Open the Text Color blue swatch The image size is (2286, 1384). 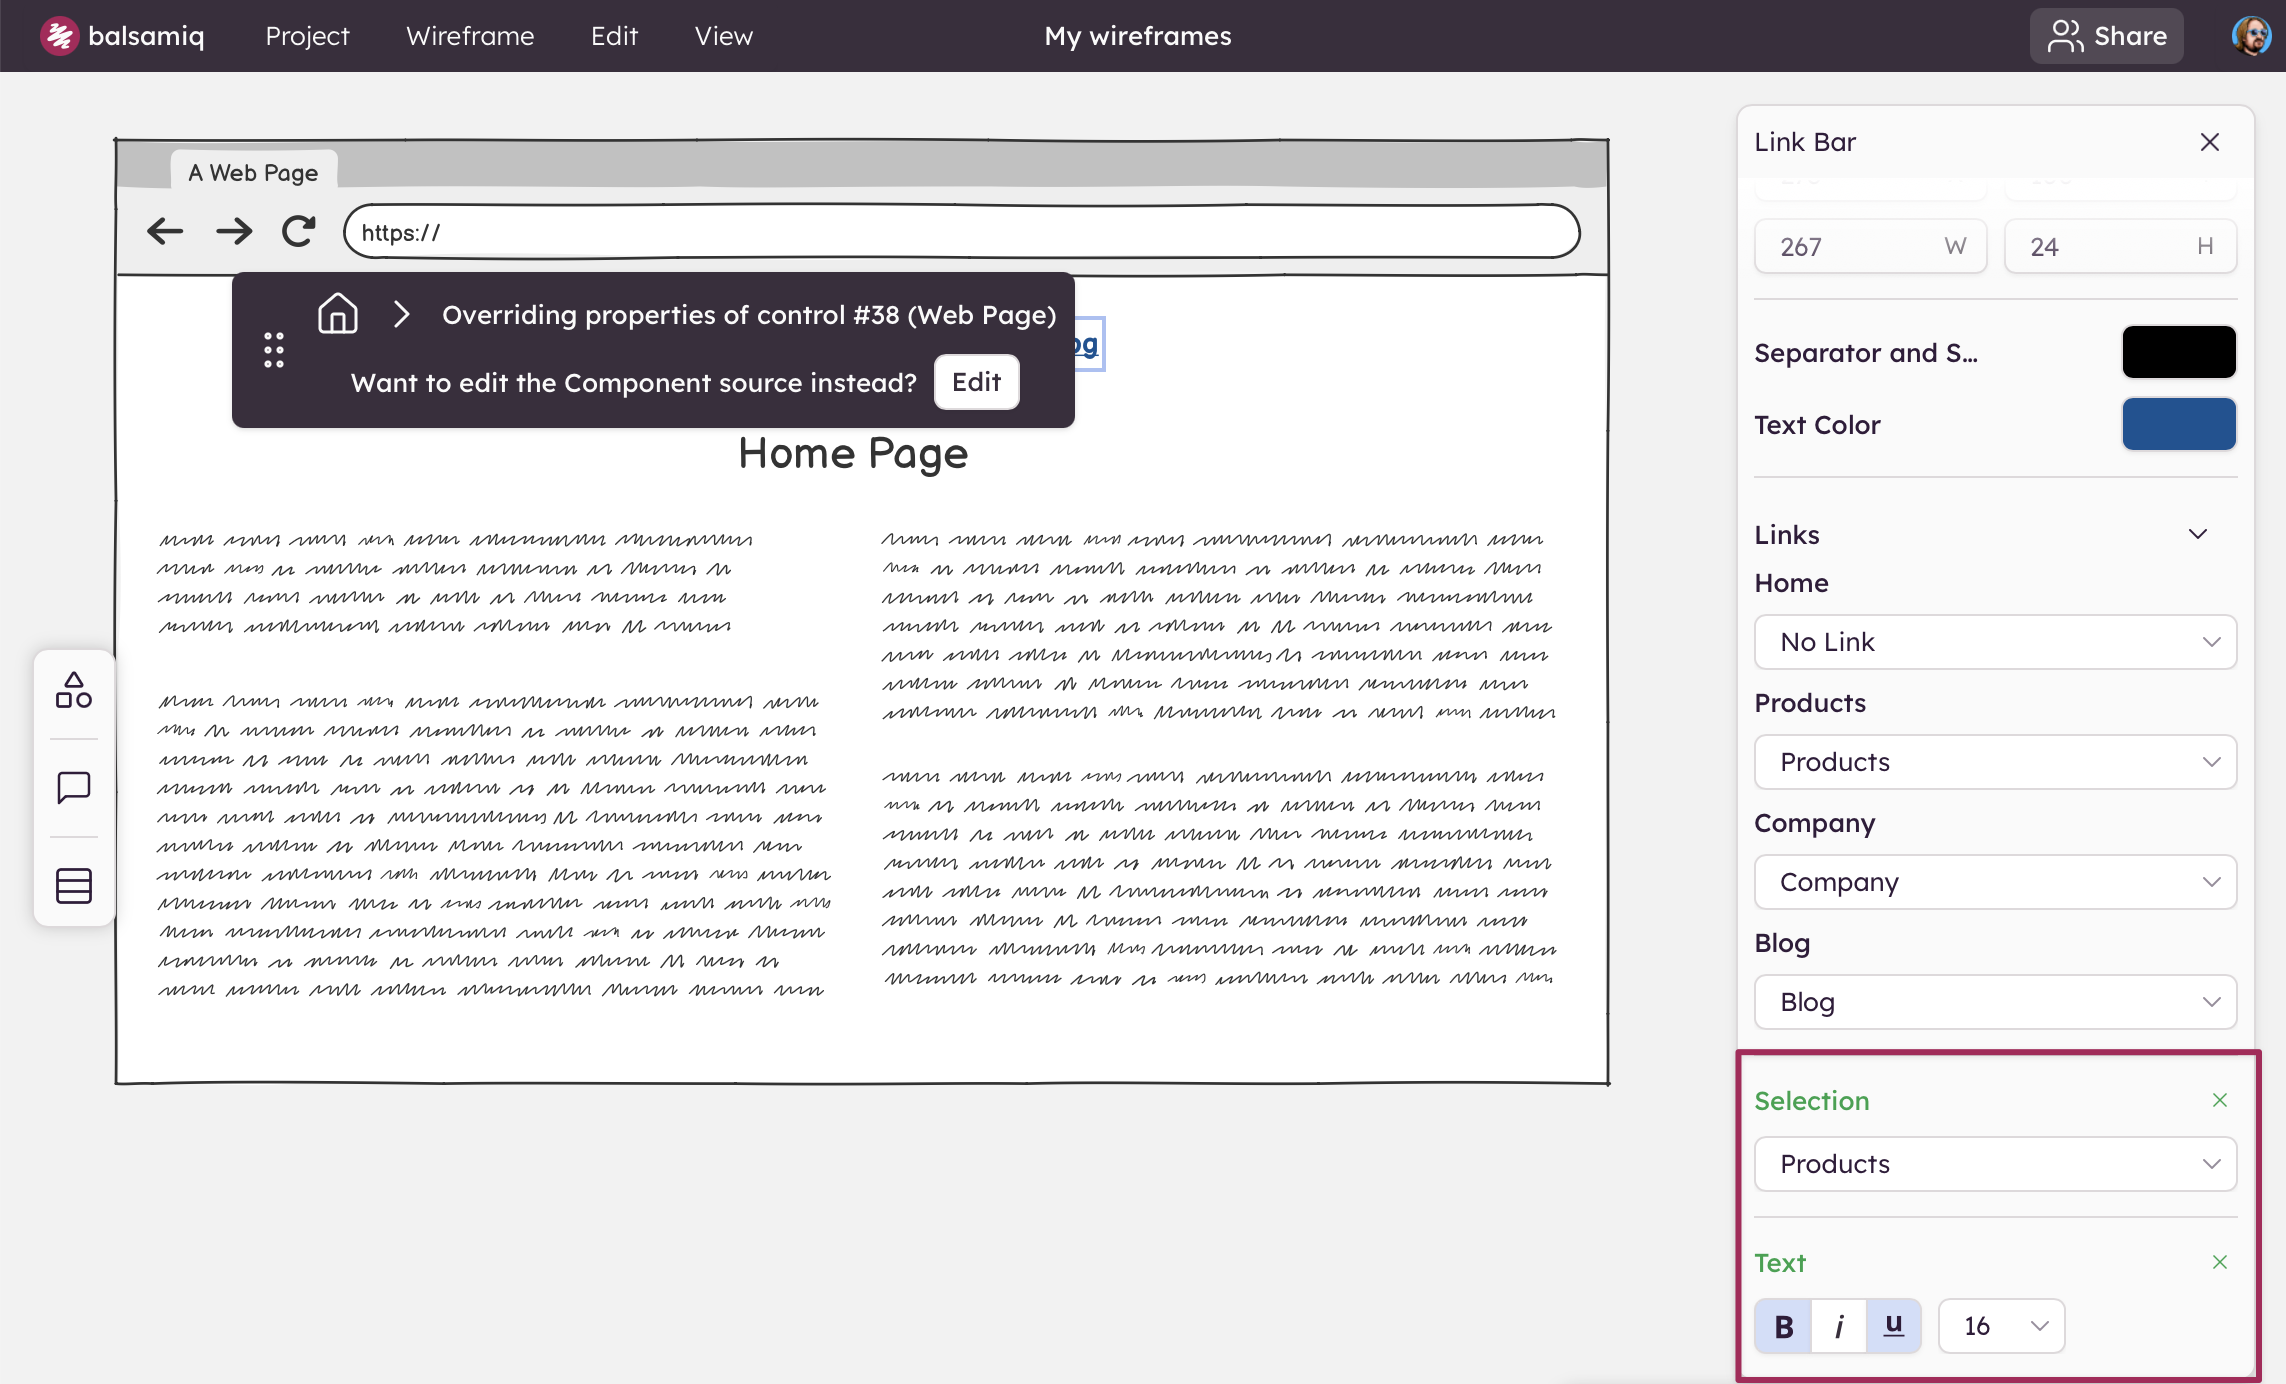pyautogui.click(x=2178, y=424)
